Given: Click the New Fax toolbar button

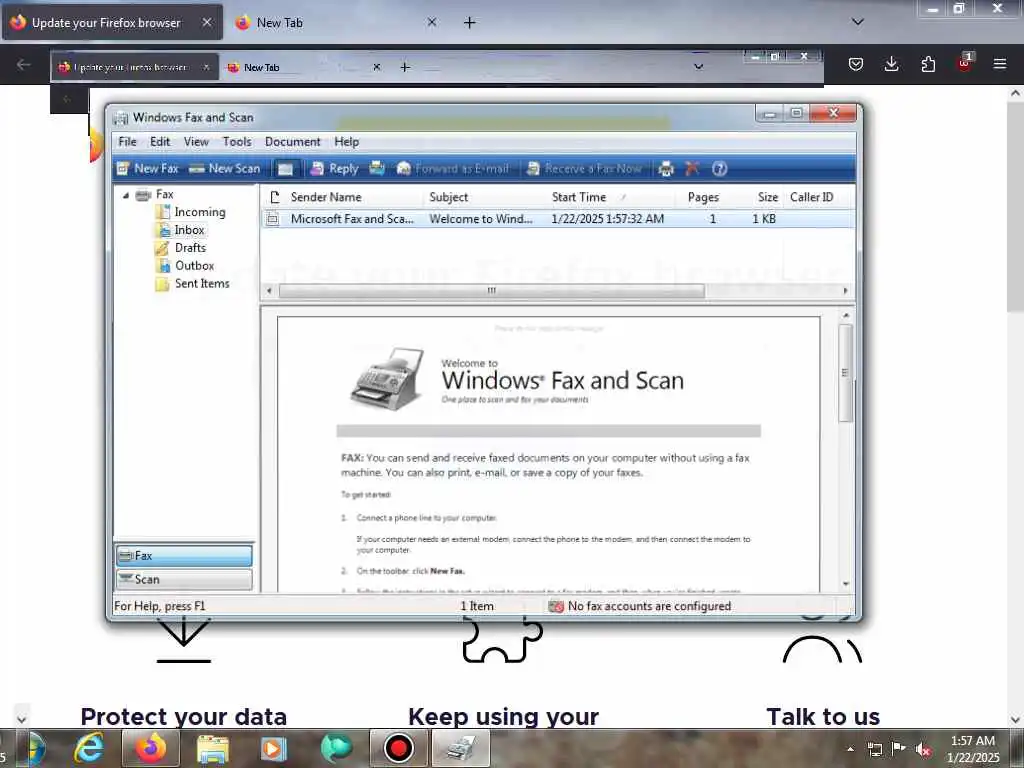Looking at the screenshot, I should tap(148, 168).
